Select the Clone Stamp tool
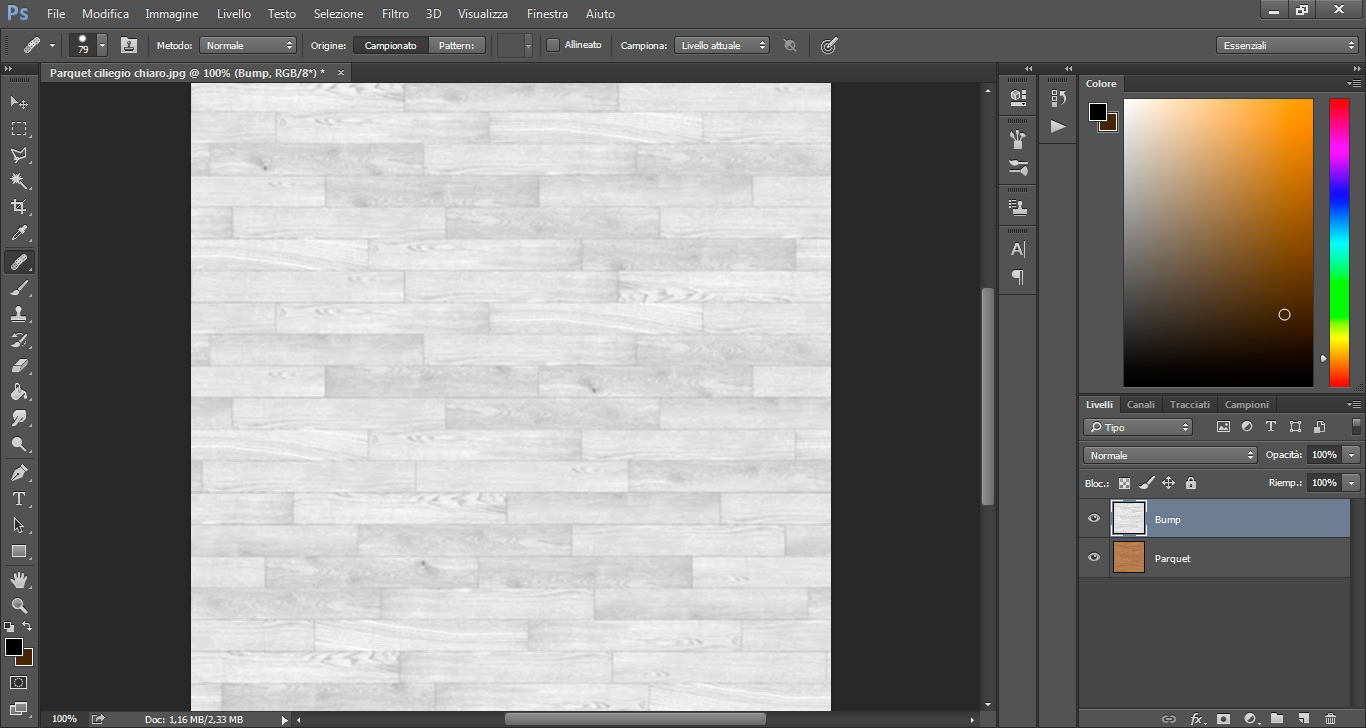The image size is (1366, 728). click(x=19, y=314)
